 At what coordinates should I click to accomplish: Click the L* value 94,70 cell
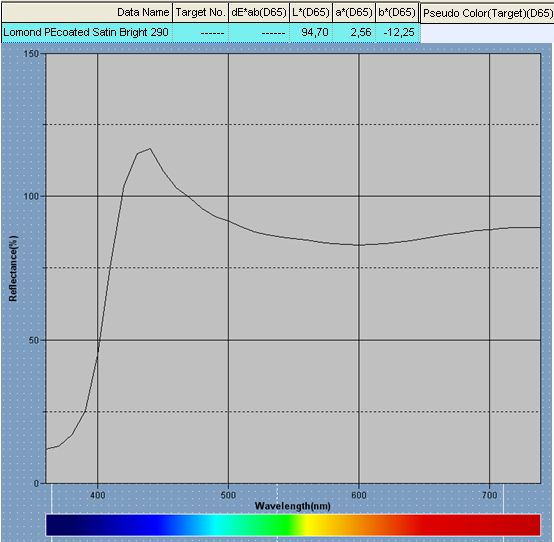(x=311, y=33)
